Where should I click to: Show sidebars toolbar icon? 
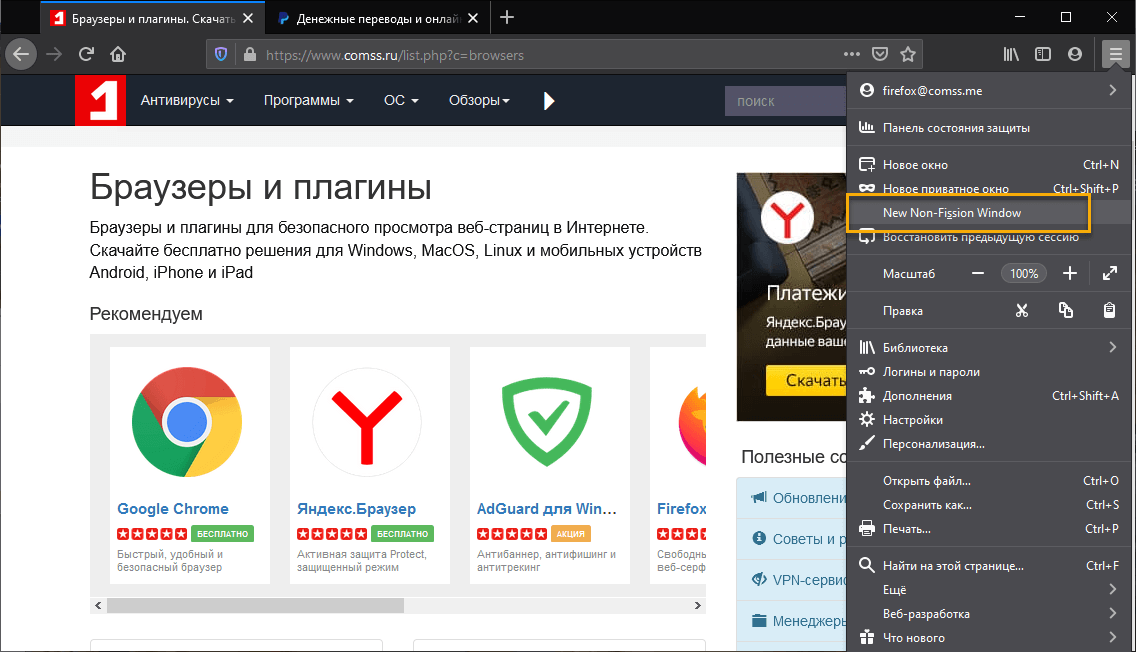pos(1043,54)
